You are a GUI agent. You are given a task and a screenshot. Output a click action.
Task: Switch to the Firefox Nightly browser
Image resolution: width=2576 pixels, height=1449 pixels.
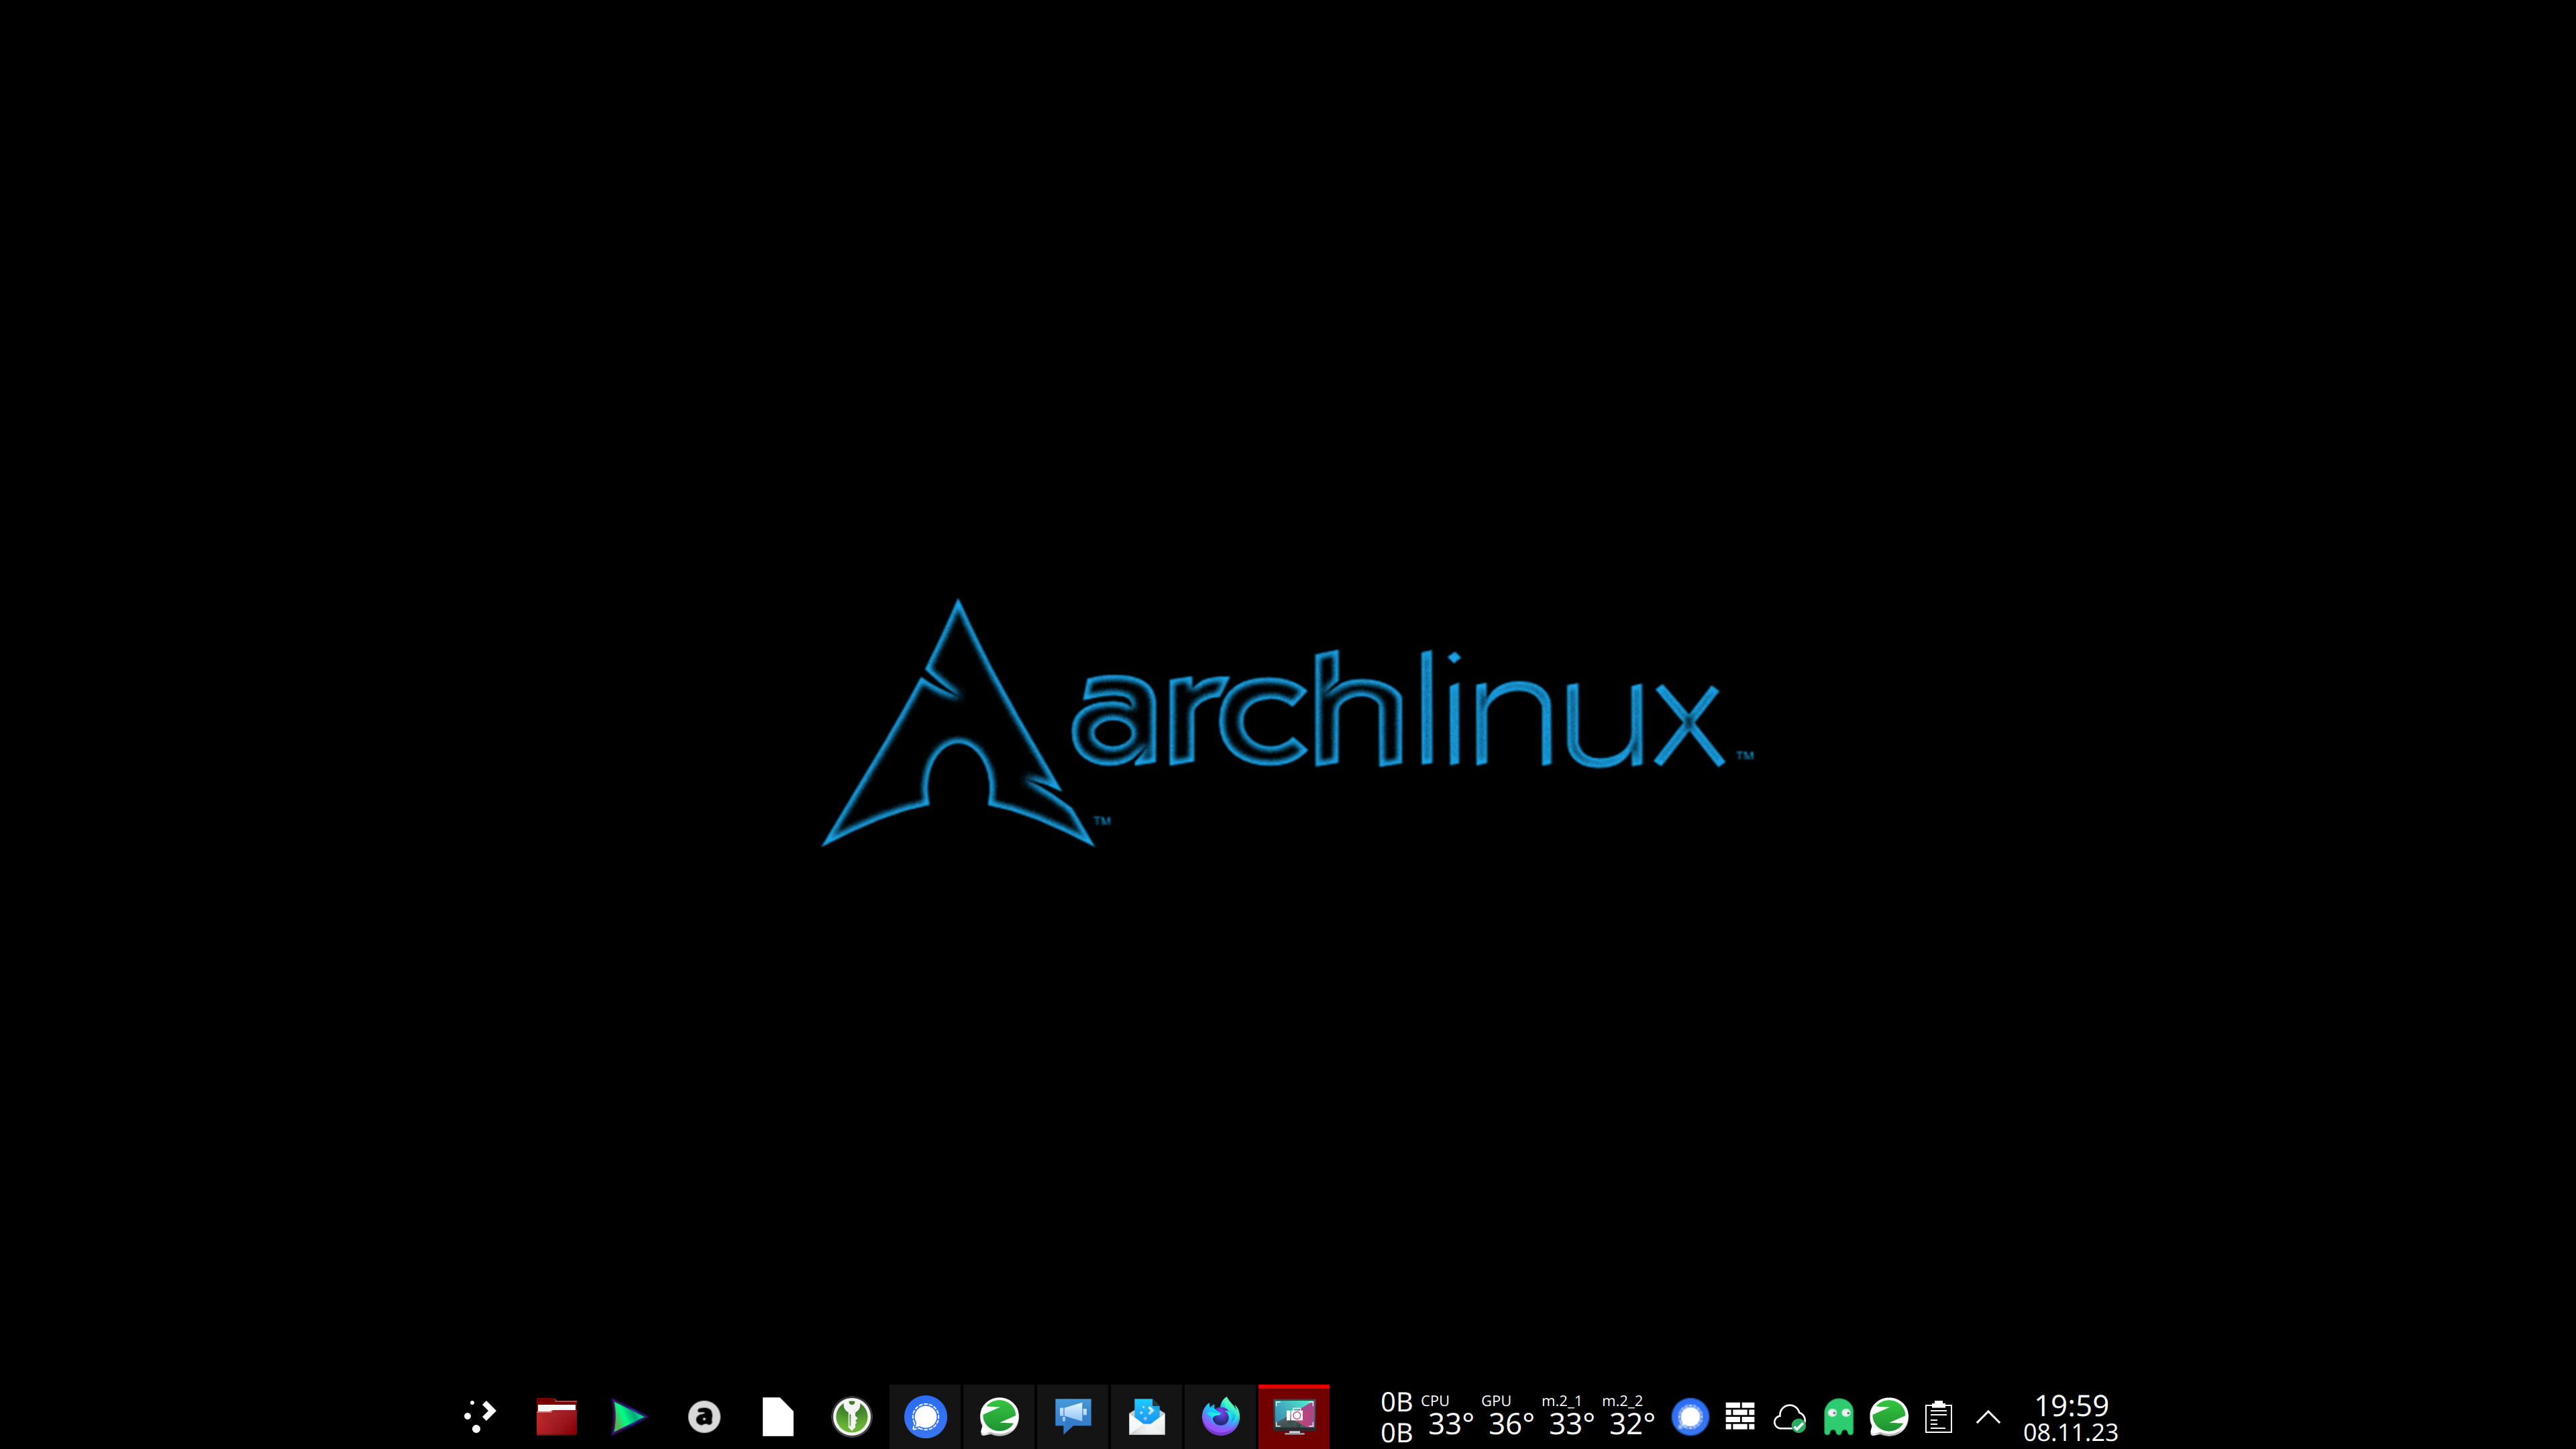point(1220,1416)
